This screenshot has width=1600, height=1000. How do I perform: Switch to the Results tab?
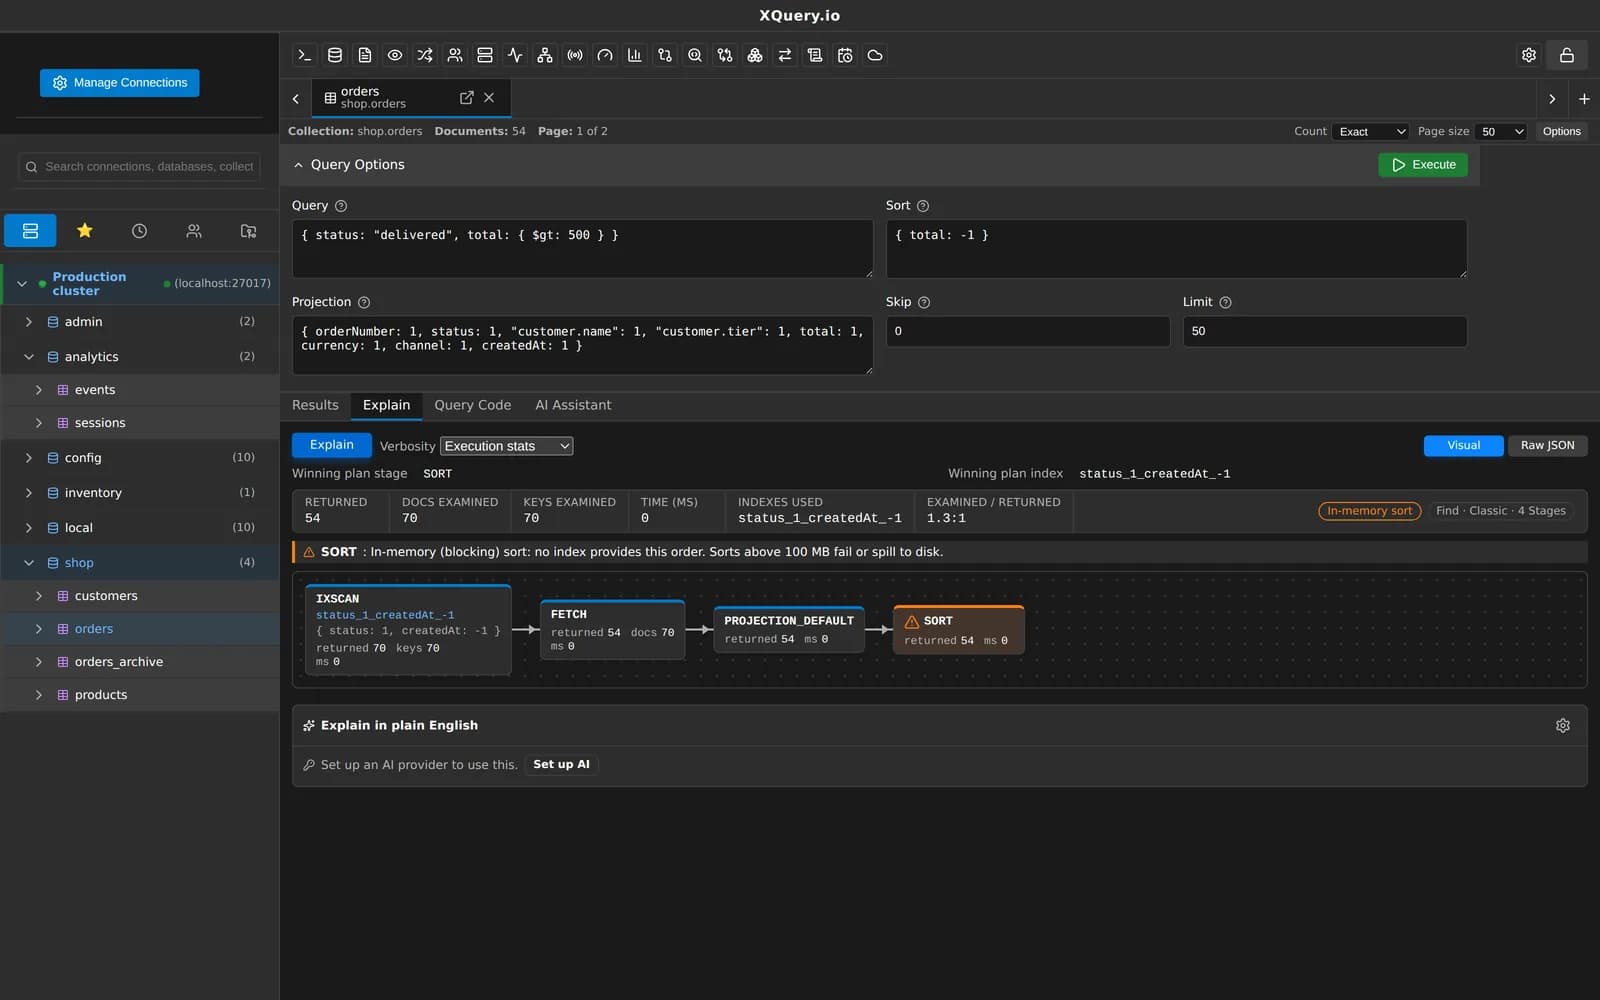tap(315, 405)
